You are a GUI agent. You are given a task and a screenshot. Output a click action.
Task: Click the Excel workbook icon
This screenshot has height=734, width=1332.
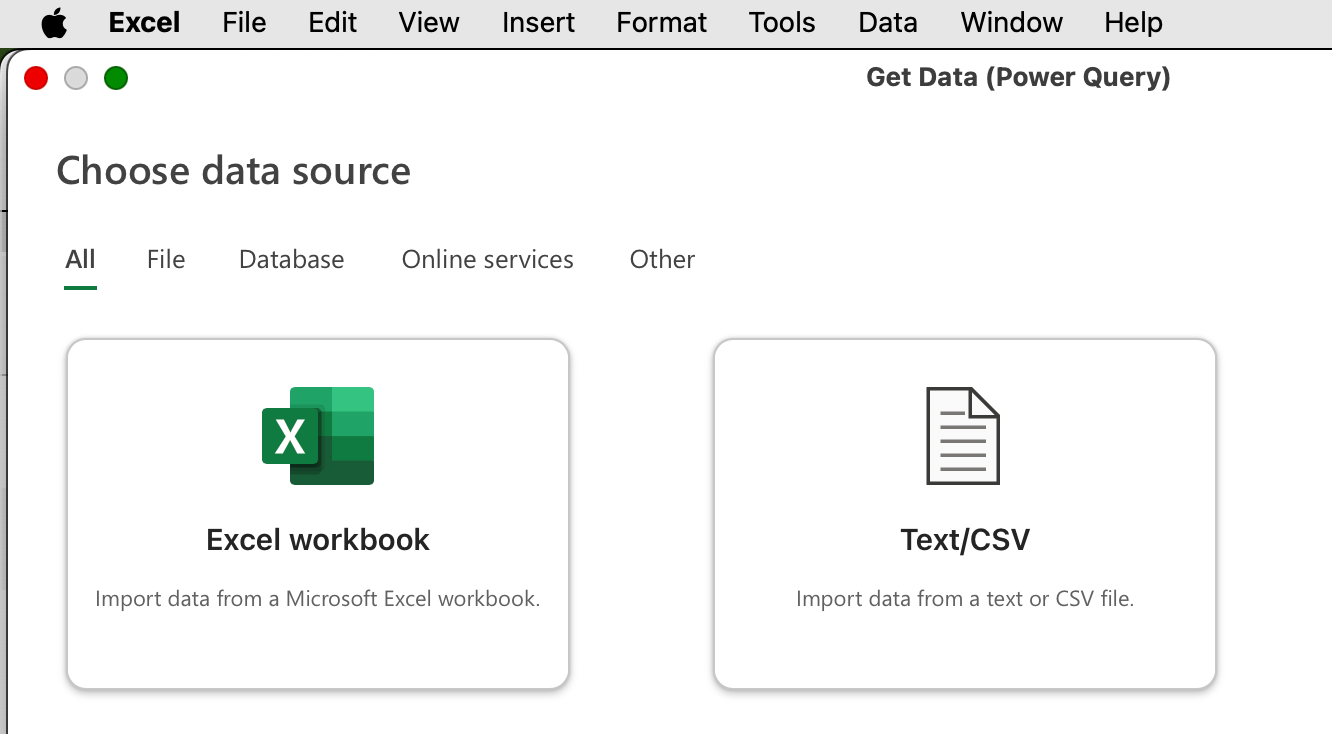pyautogui.click(x=318, y=436)
